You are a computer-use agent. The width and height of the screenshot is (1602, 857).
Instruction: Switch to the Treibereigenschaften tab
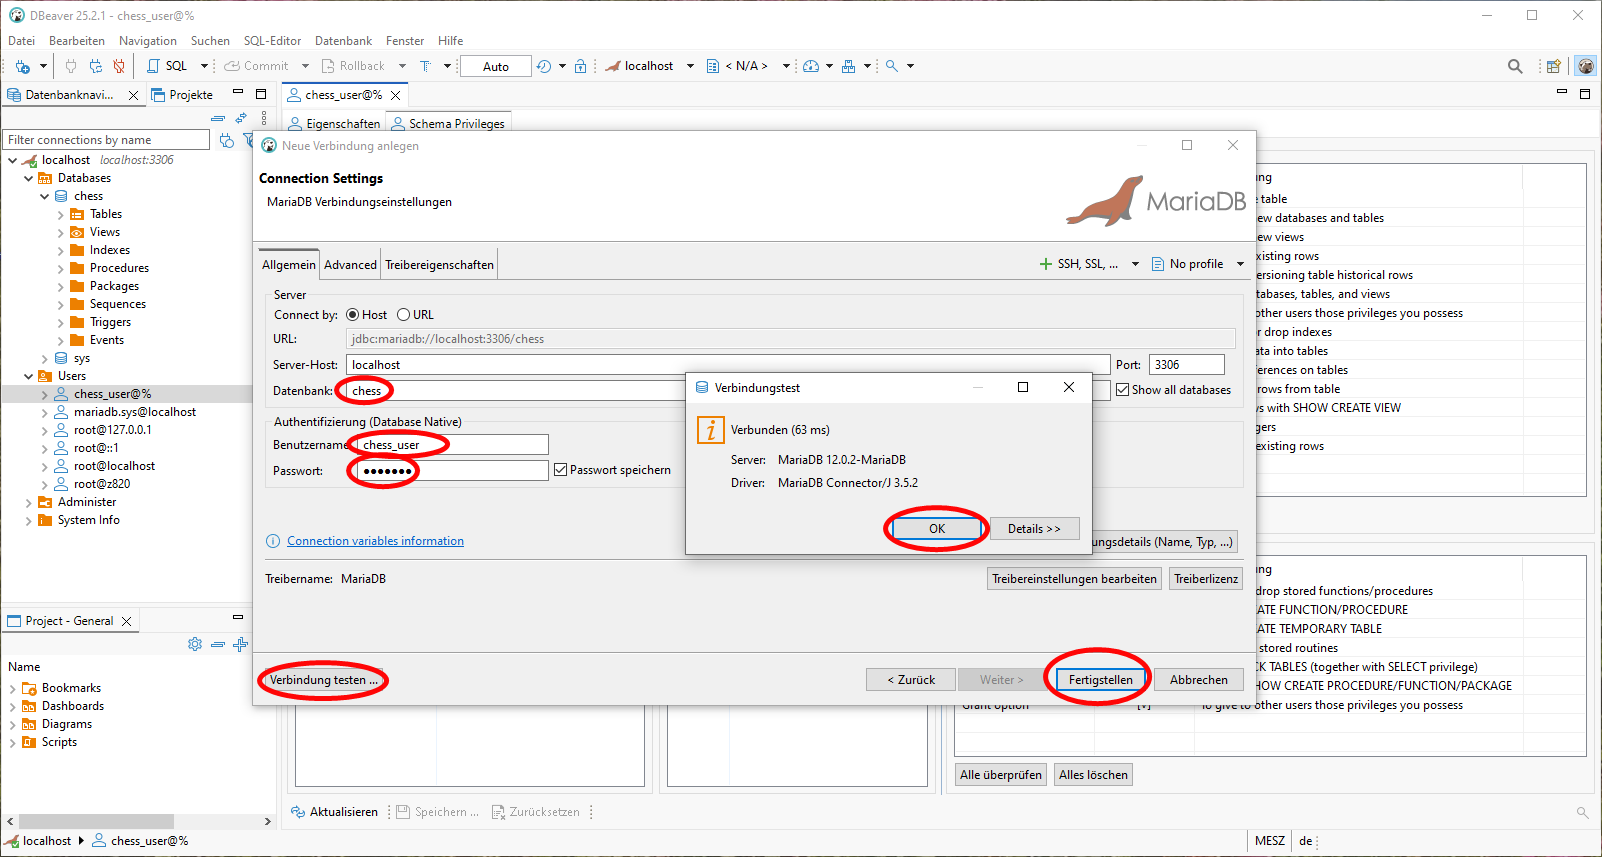(x=439, y=265)
